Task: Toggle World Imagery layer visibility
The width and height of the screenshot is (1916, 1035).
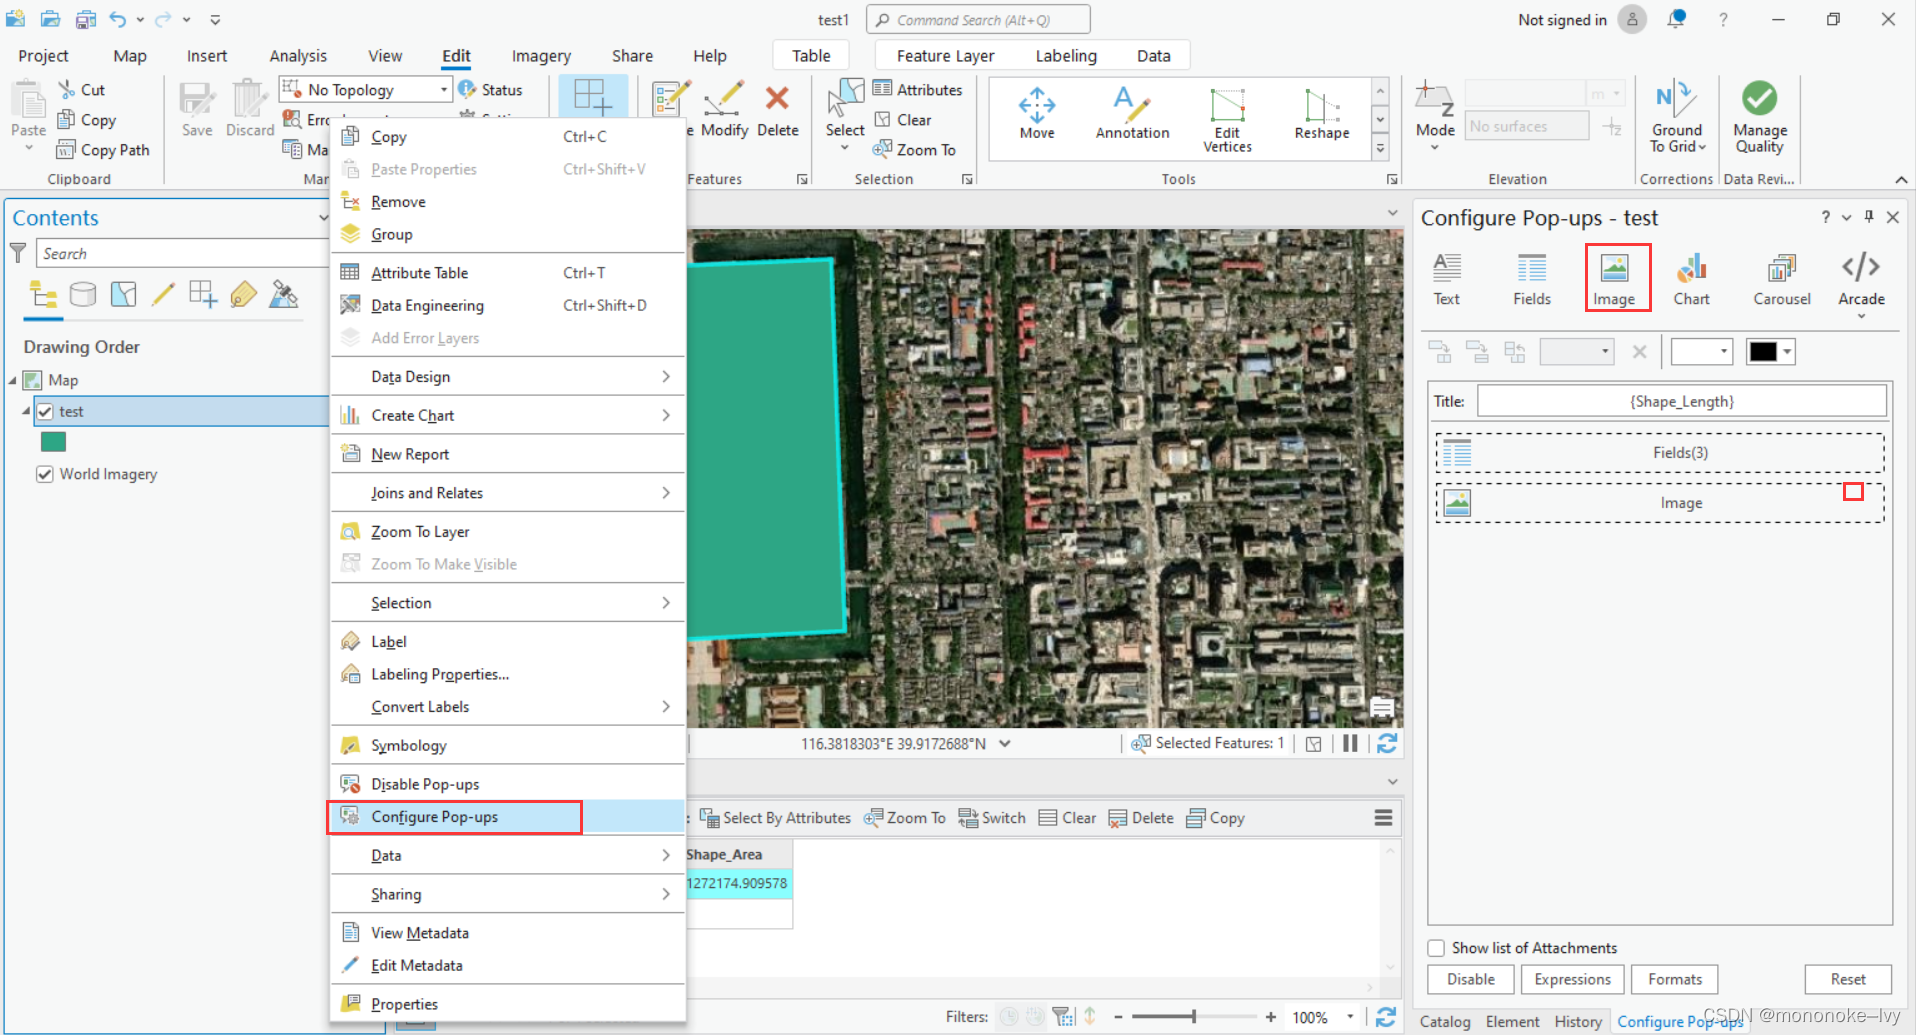Action: click(x=45, y=474)
